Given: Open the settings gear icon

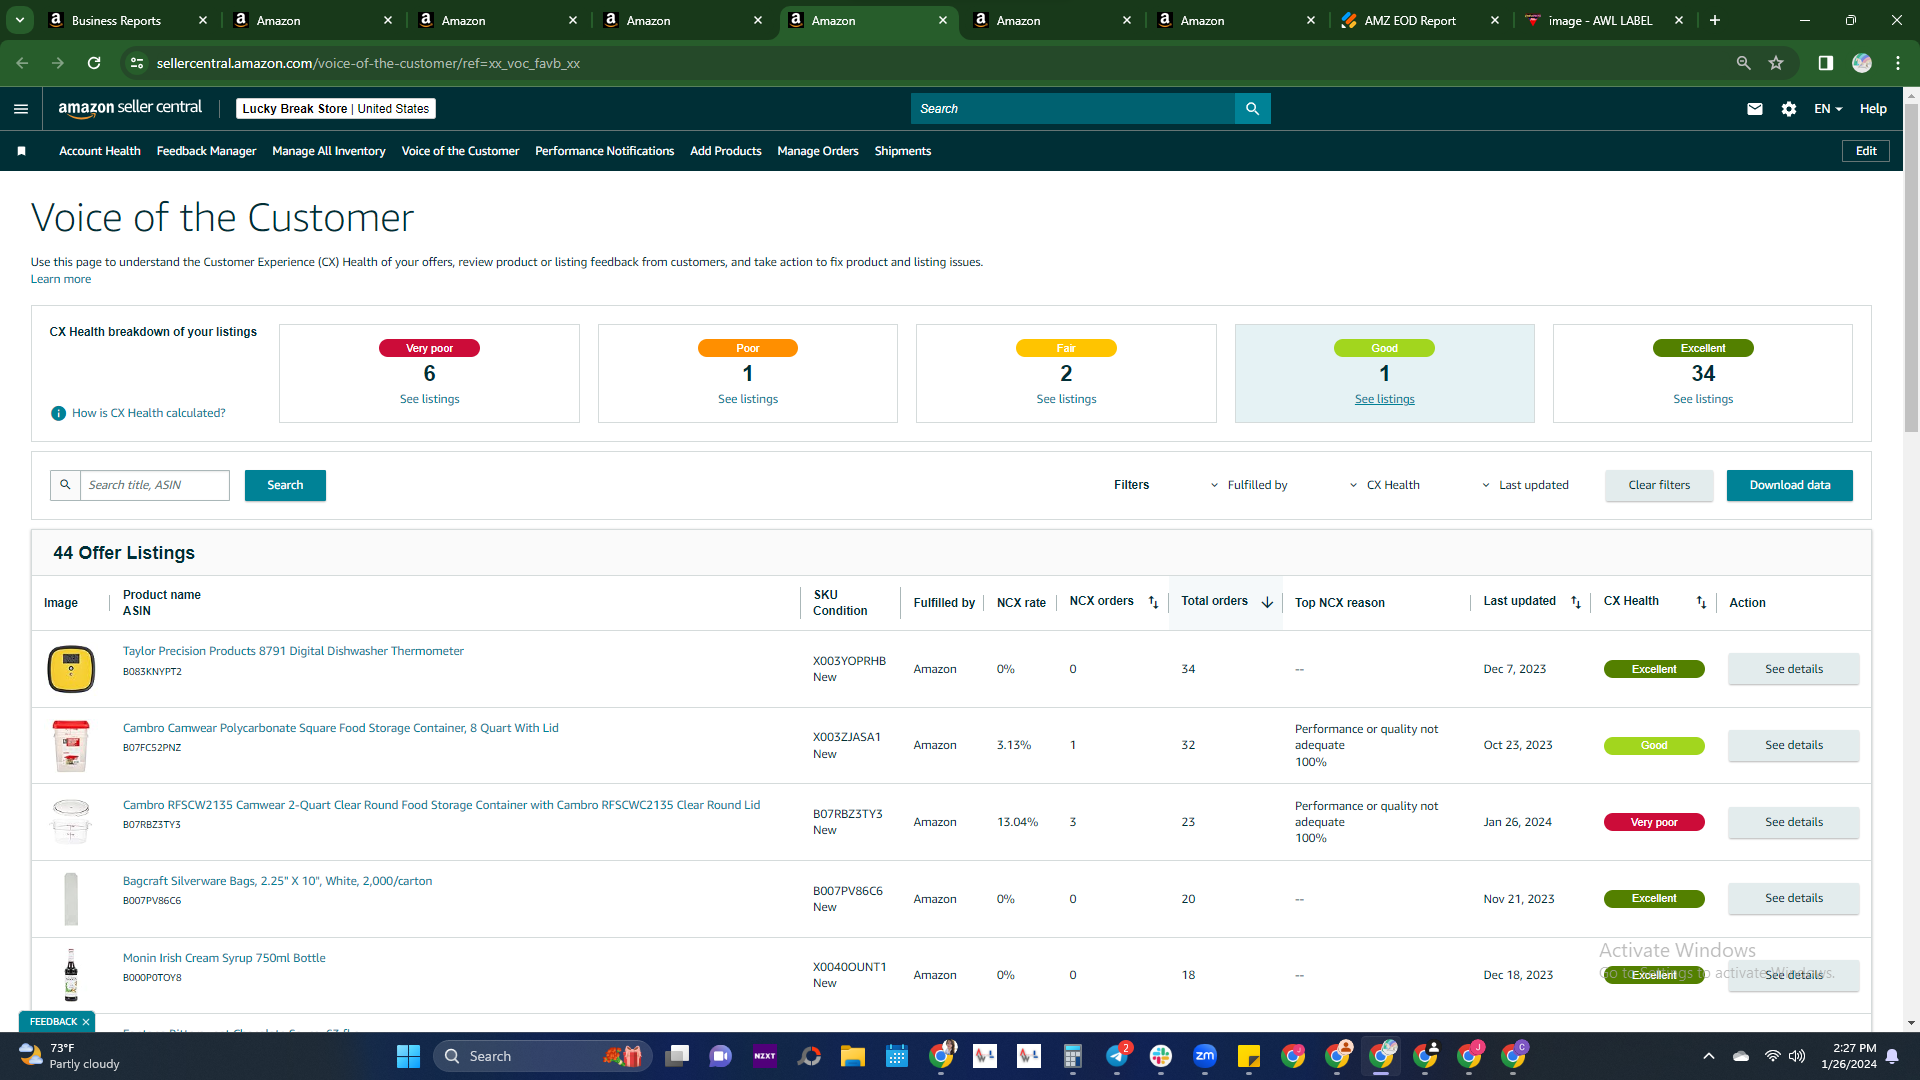Looking at the screenshot, I should [1789, 109].
